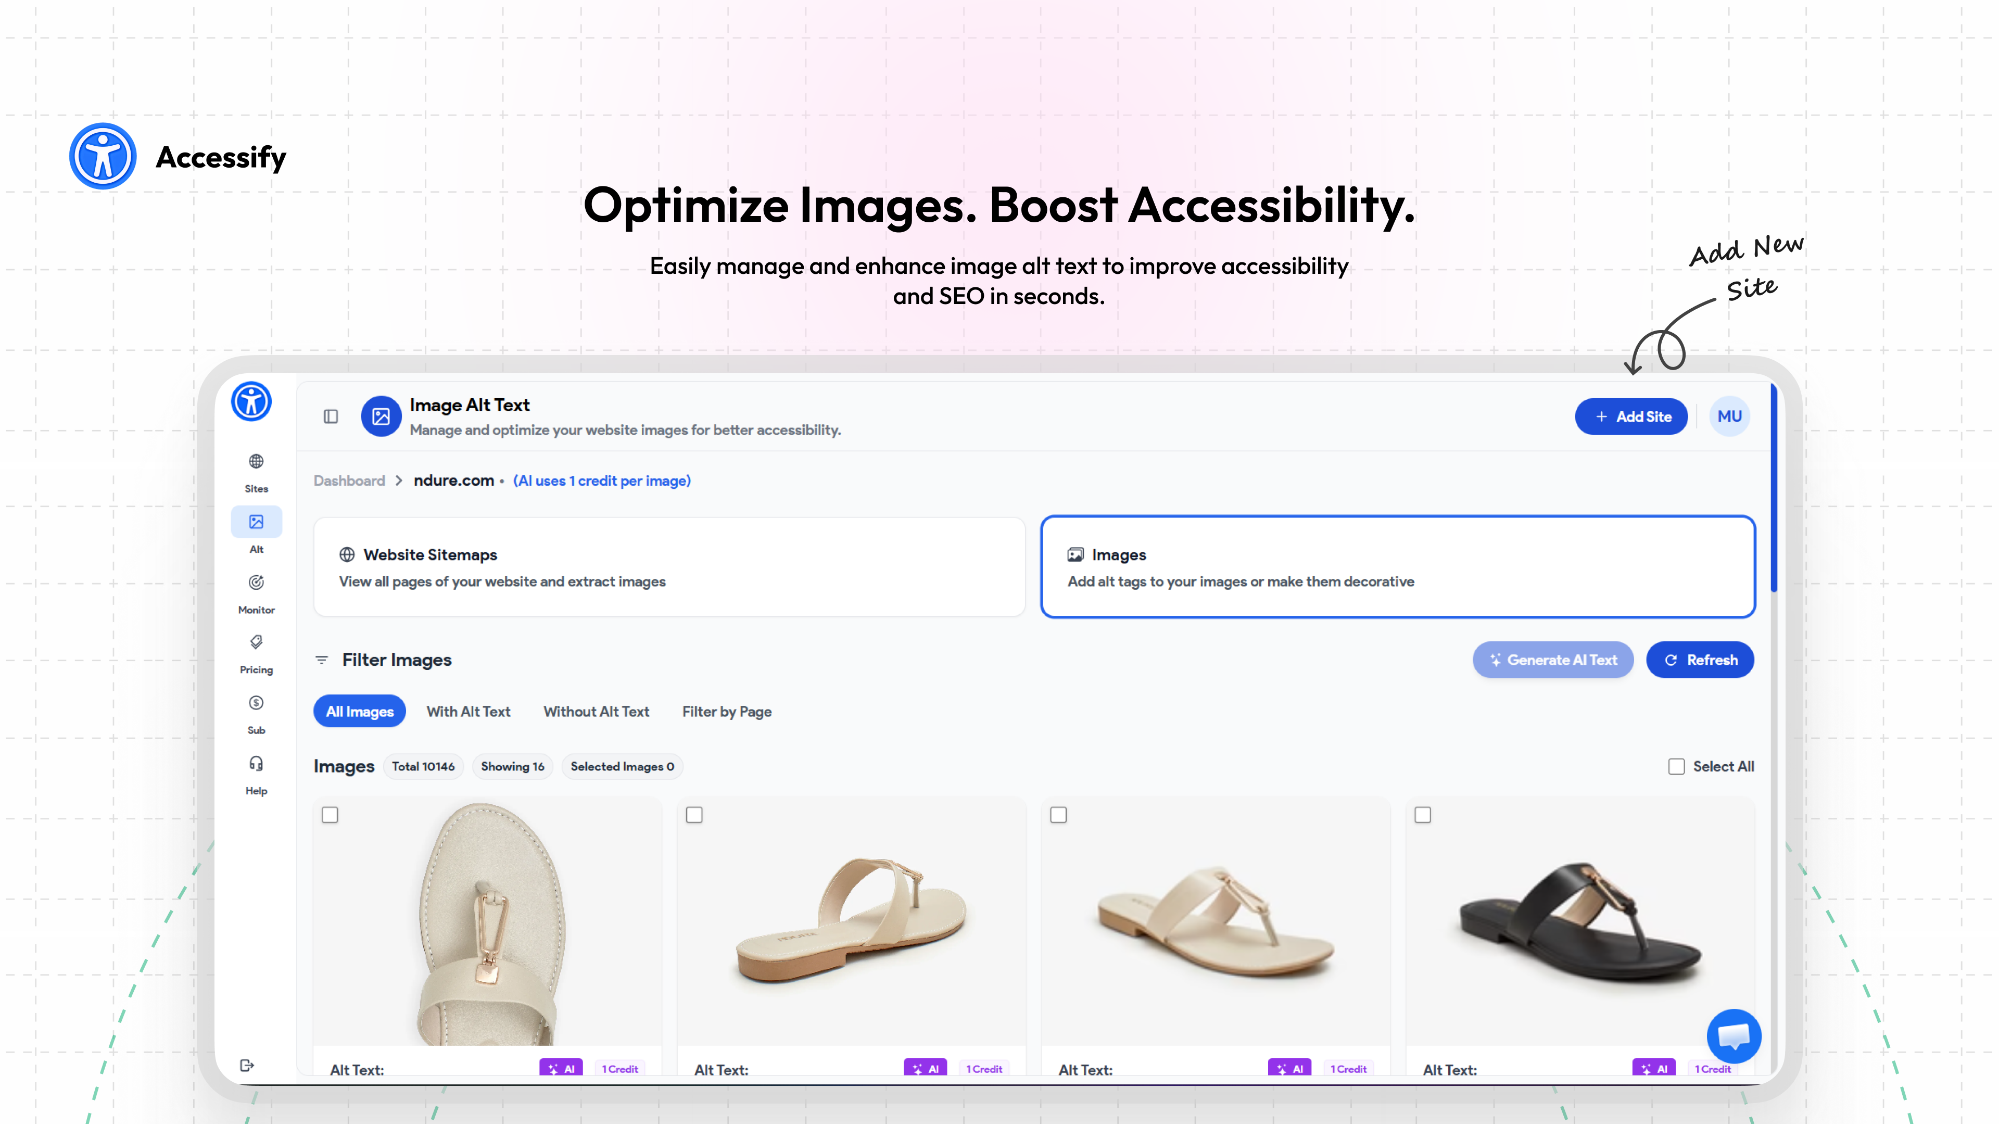Viewport: 1999px width, 1125px height.
Task: Open the Monitor icon in sidebar
Action: 256,583
